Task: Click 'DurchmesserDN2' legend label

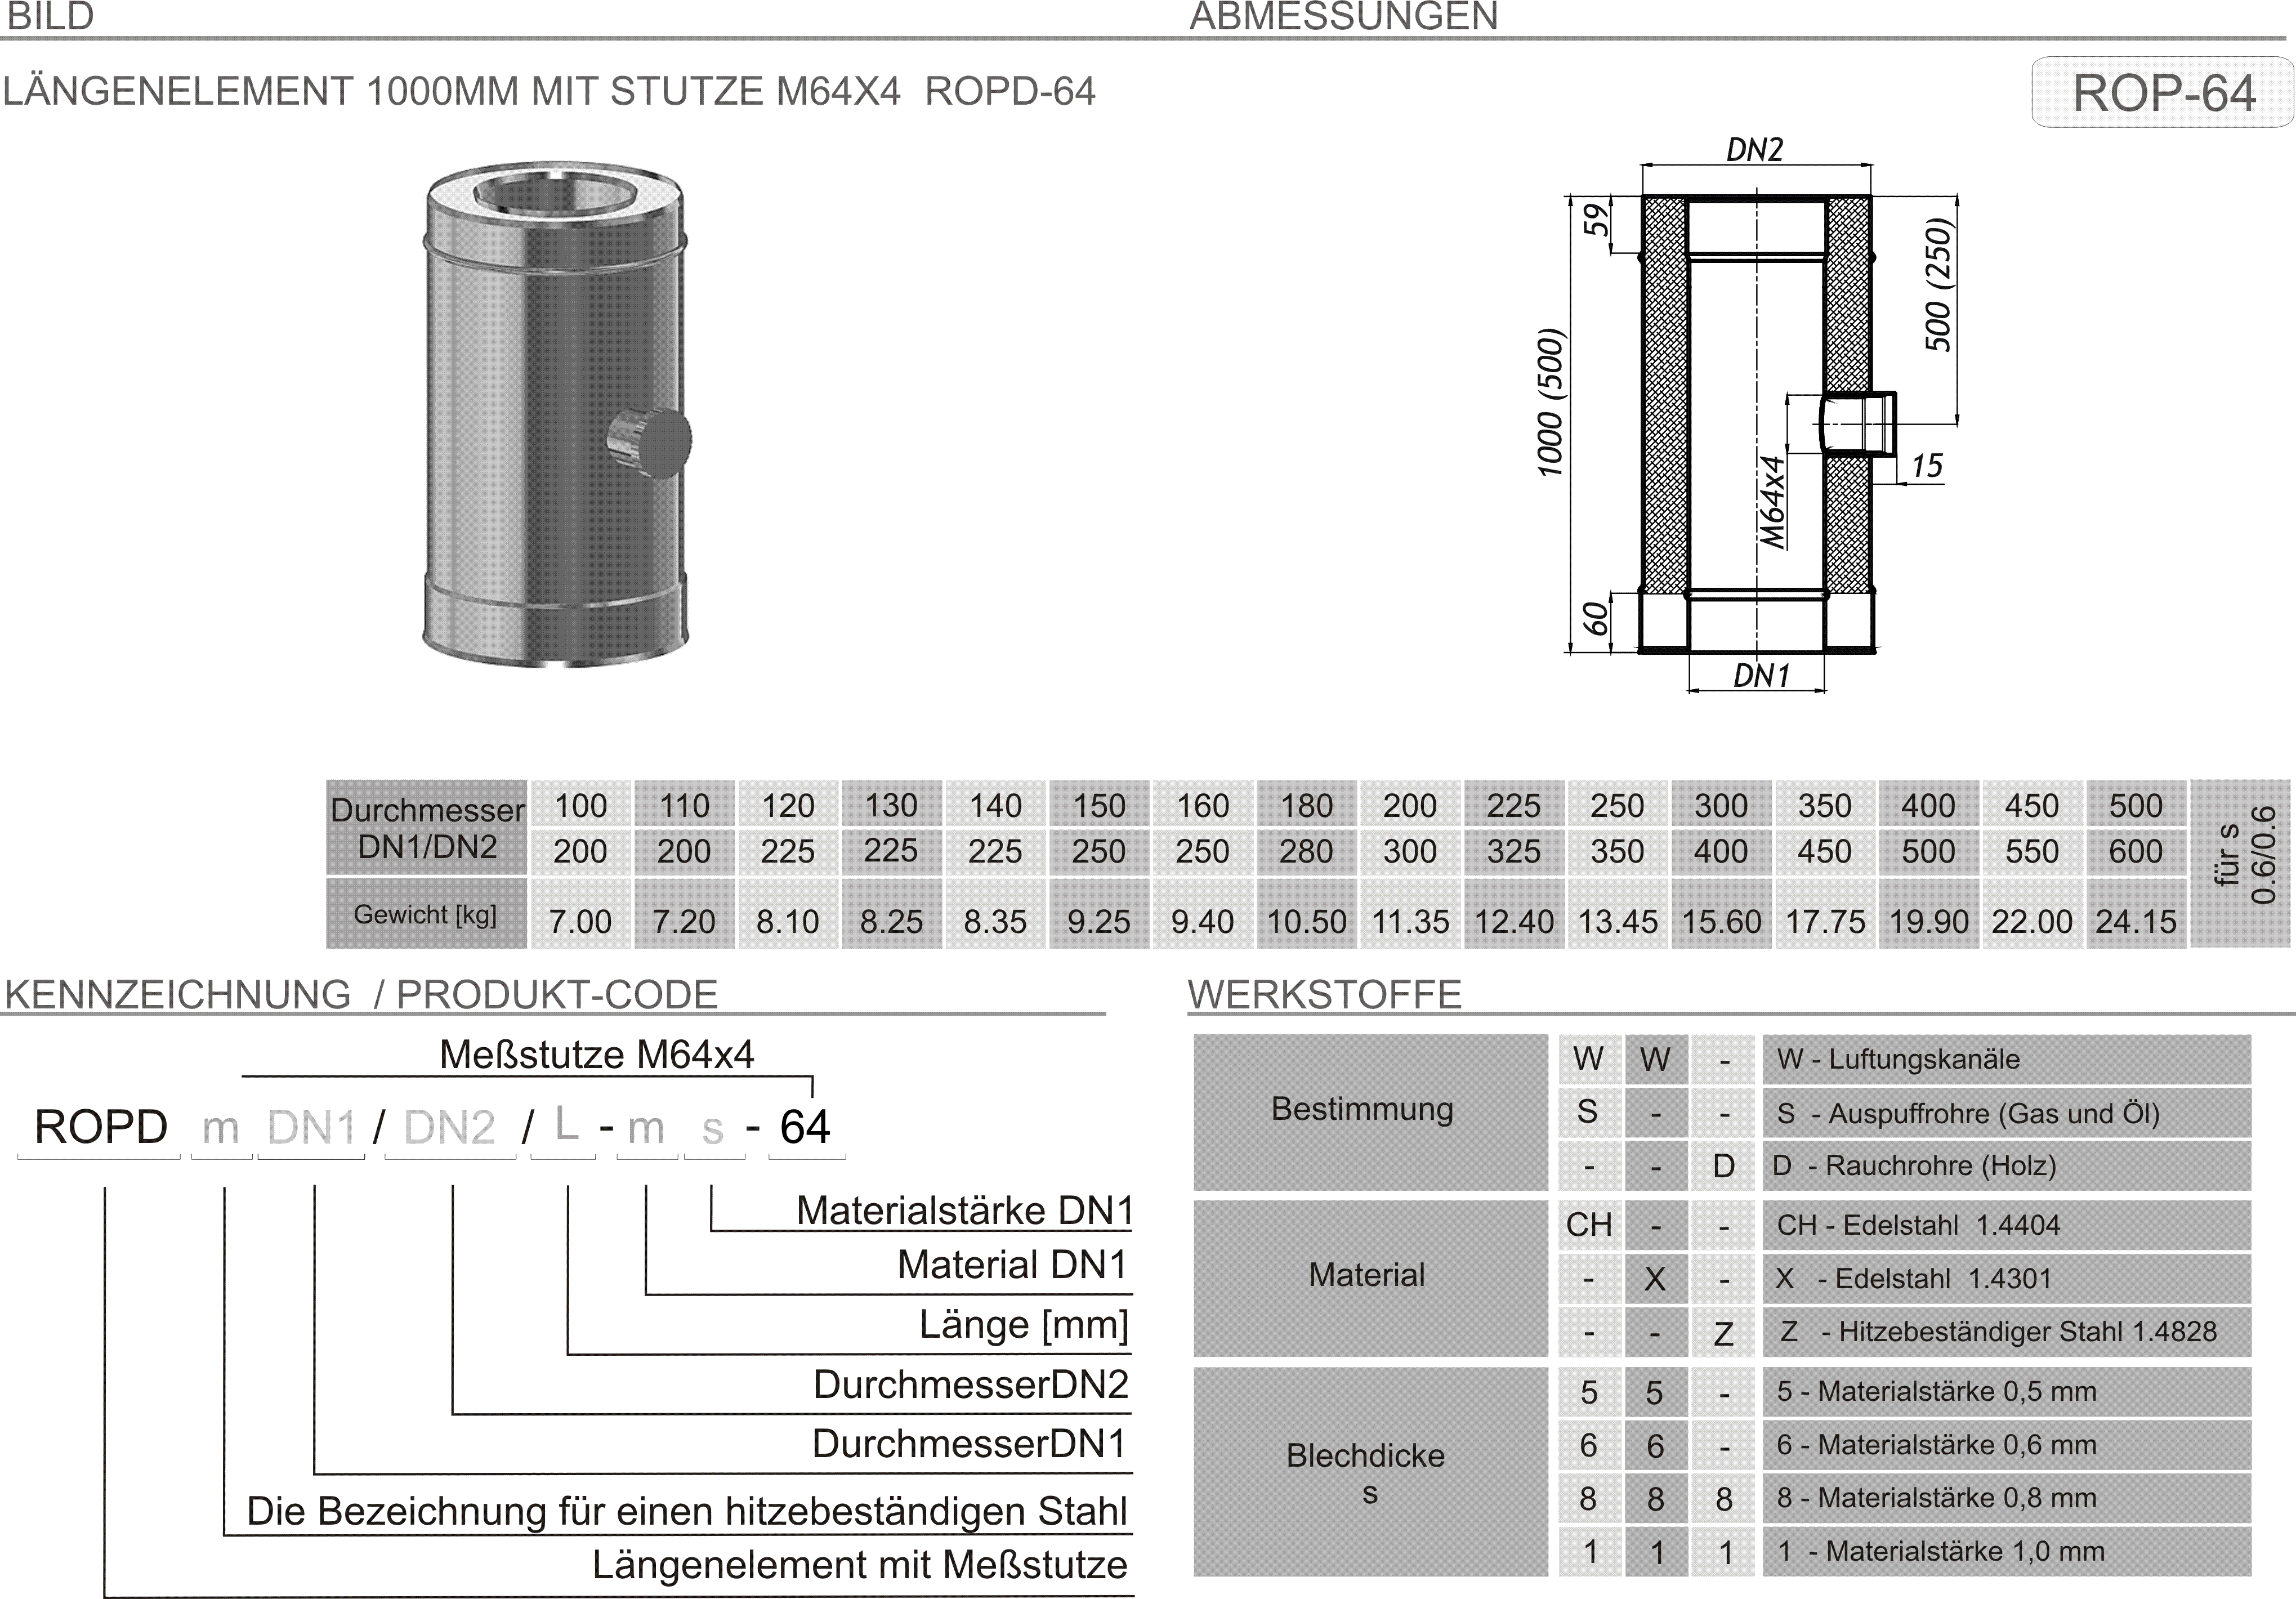Action: (x=970, y=1384)
